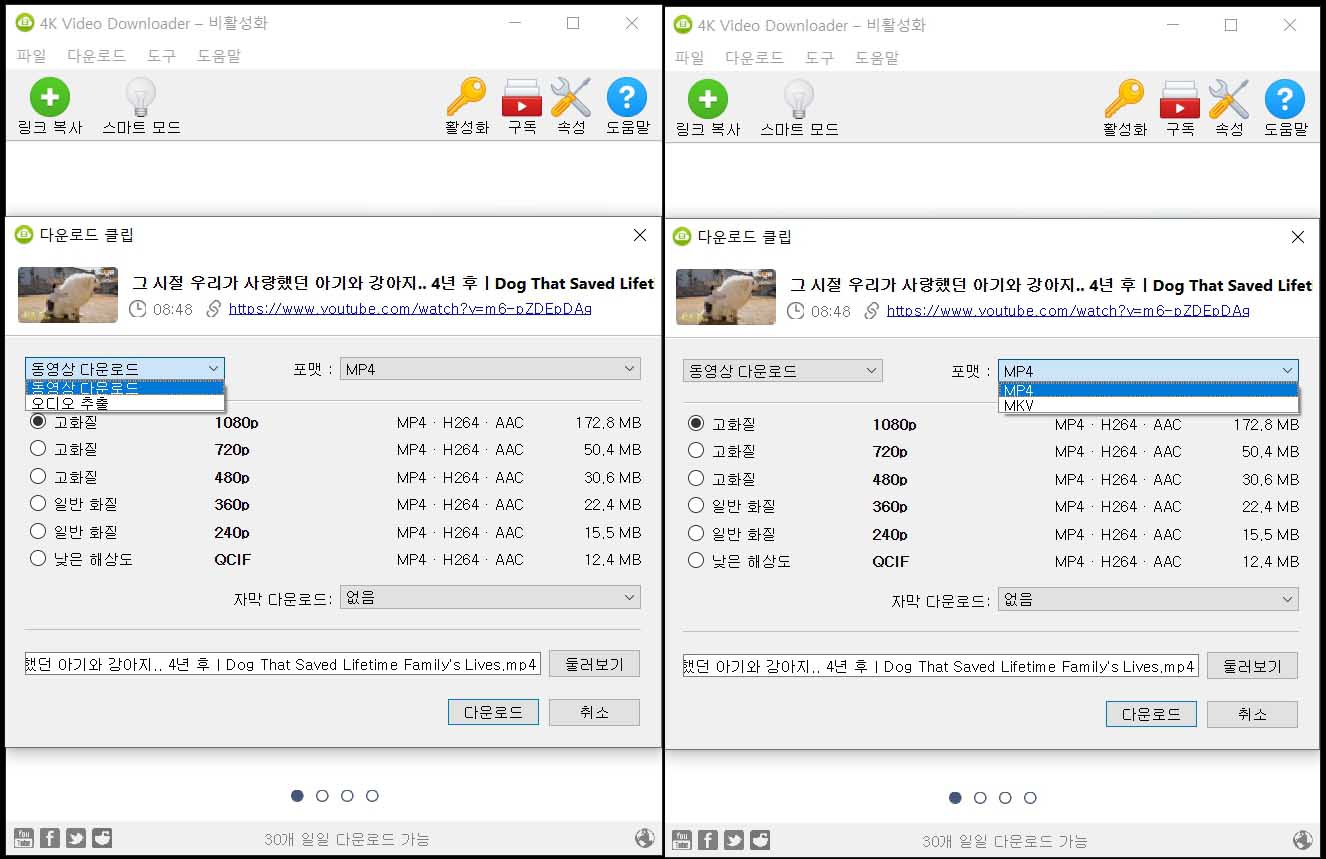This screenshot has width=1326, height=859.
Task: Close right 다운로드 클립 dialog with X
Action: coord(1298,237)
